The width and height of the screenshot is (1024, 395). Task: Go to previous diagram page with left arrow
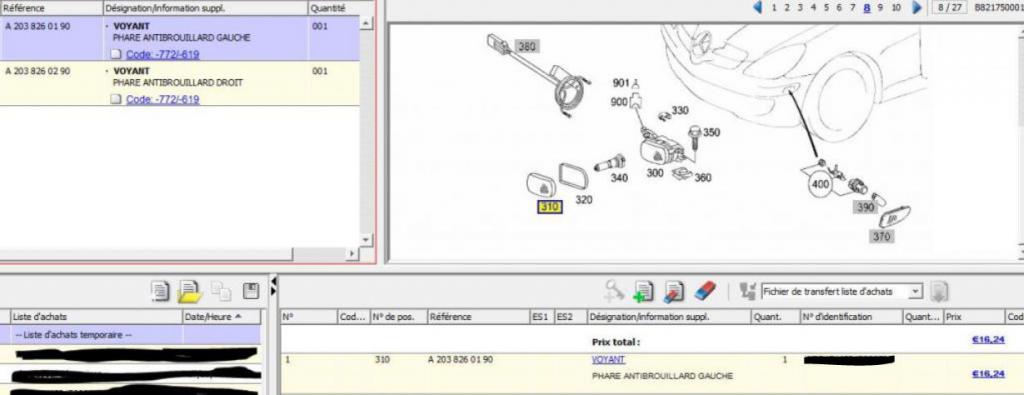(x=758, y=8)
